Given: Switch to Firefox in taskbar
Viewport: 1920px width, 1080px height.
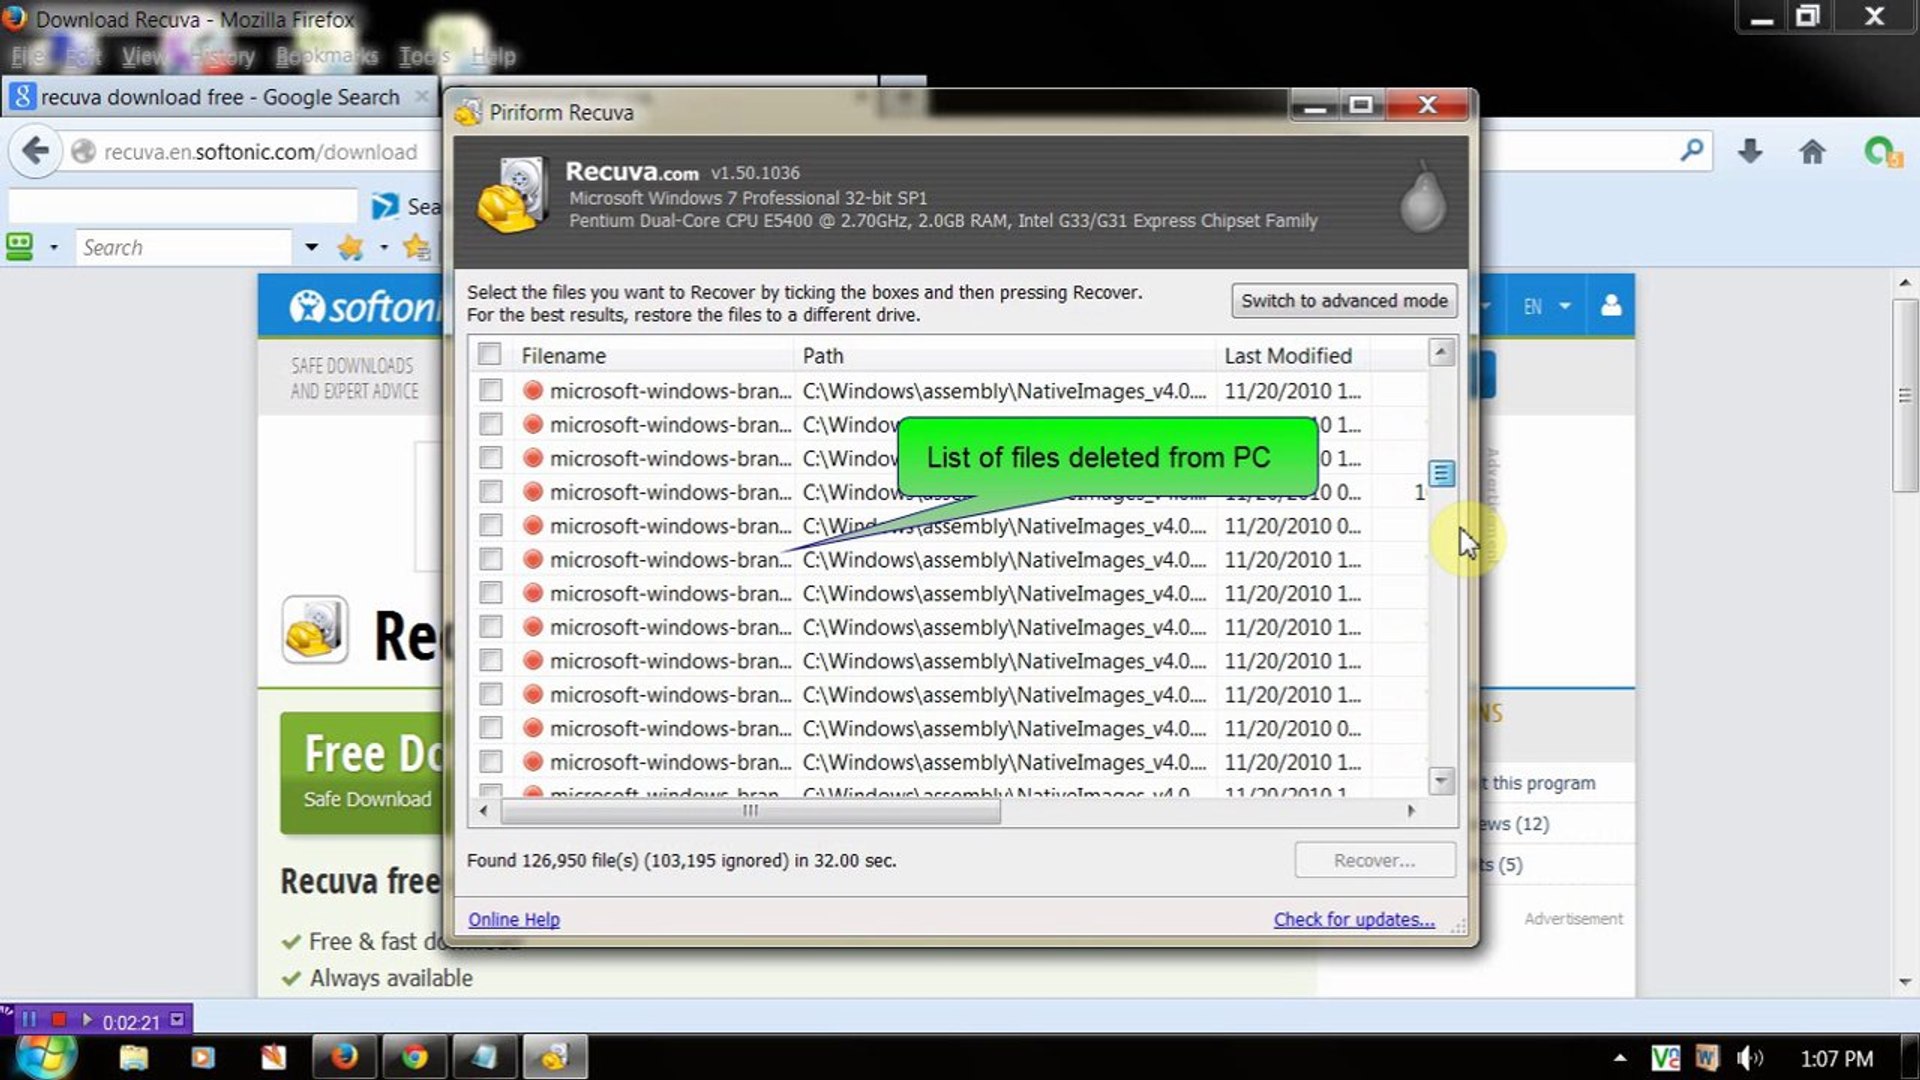Looking at the screenshot, I should click(x=344, y=1057).
